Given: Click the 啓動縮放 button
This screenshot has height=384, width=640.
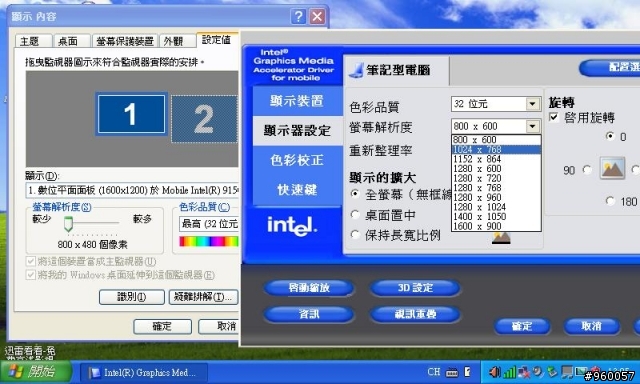Looking at the screenshot, I should tap(309, 288).
